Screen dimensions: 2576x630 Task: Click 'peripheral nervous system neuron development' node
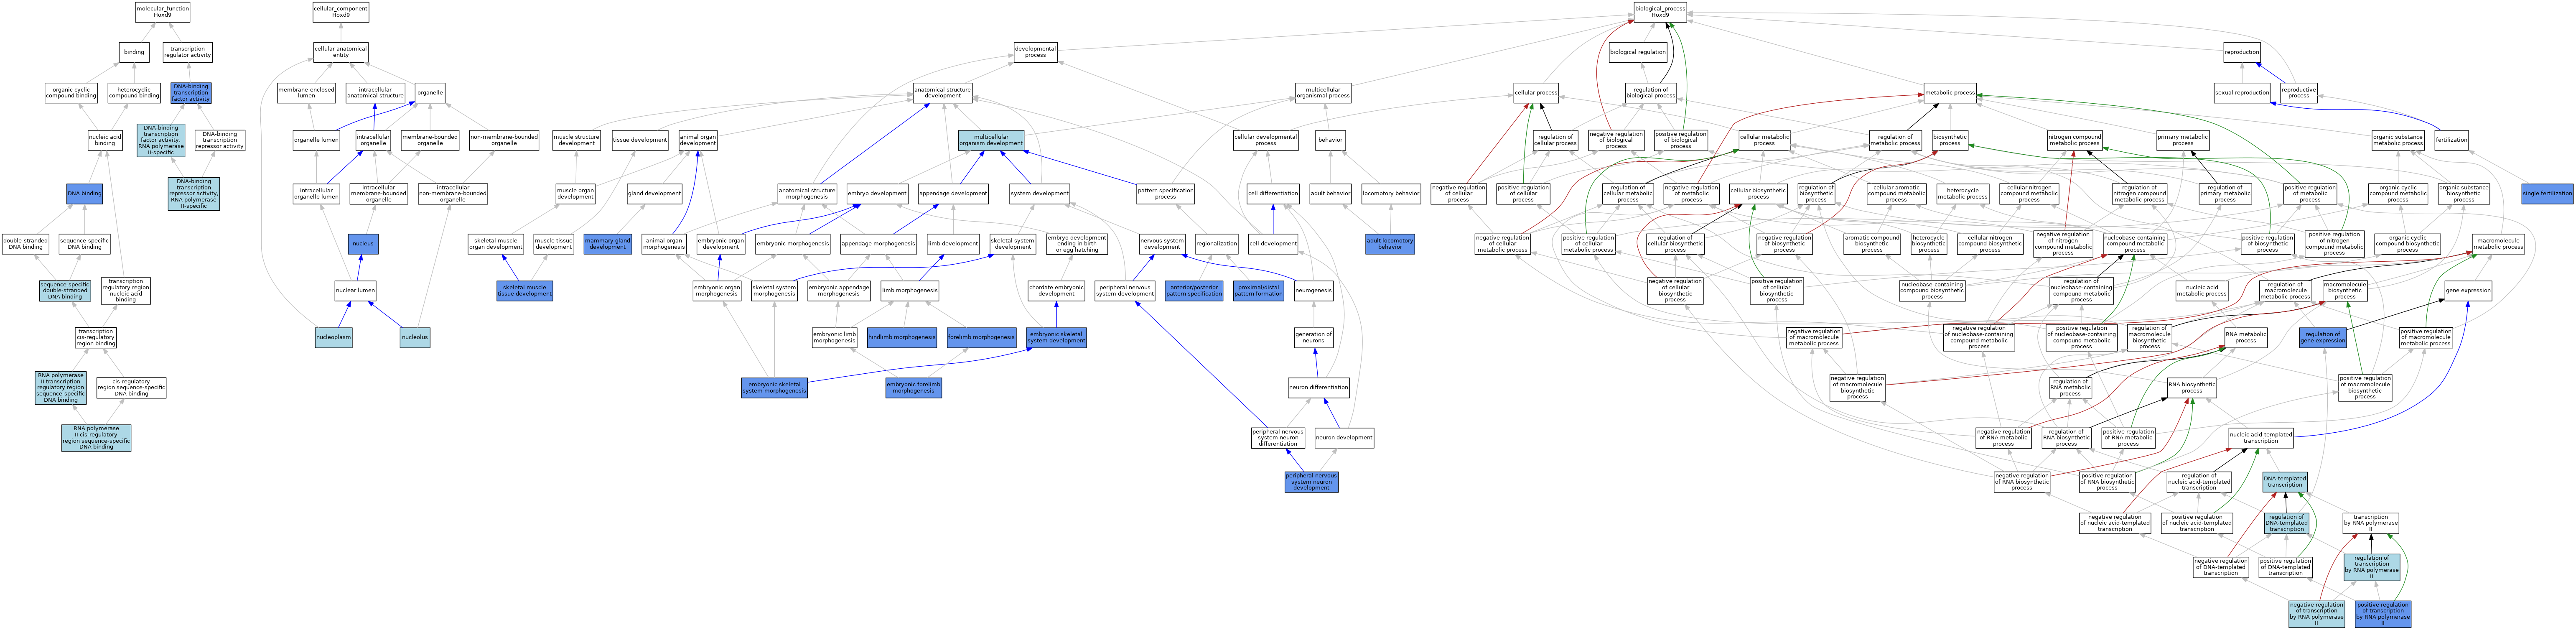pyautogui.click(x=1311, y=482)
